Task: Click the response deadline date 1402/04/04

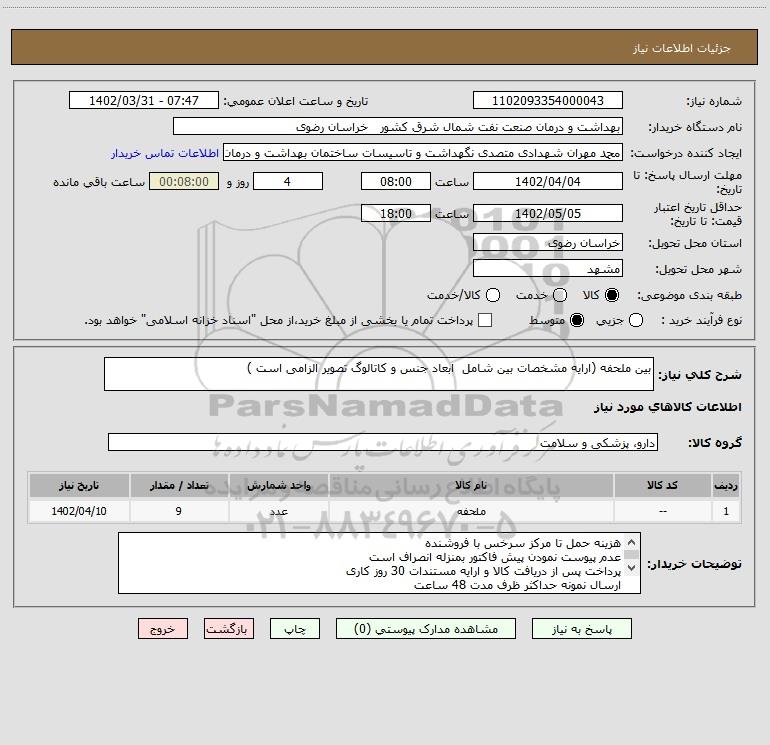Action: coord(548,181)
